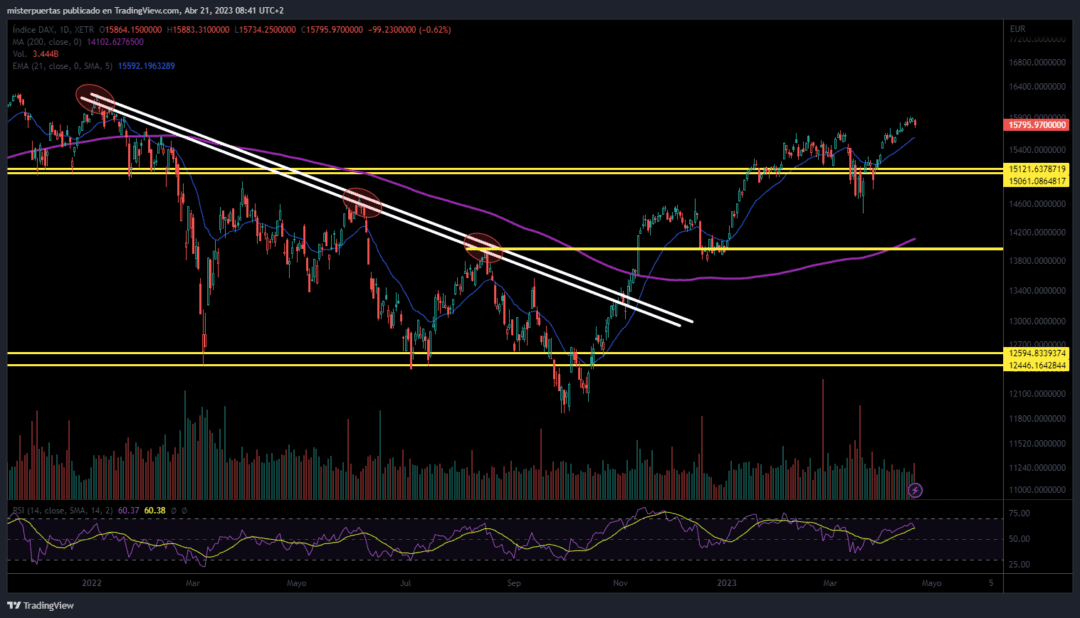Screen dimensions: 1080x618
Task: Select the MA (200, close, 0) indicator legend
Action: pyautogui.click(x=76, y=42)
